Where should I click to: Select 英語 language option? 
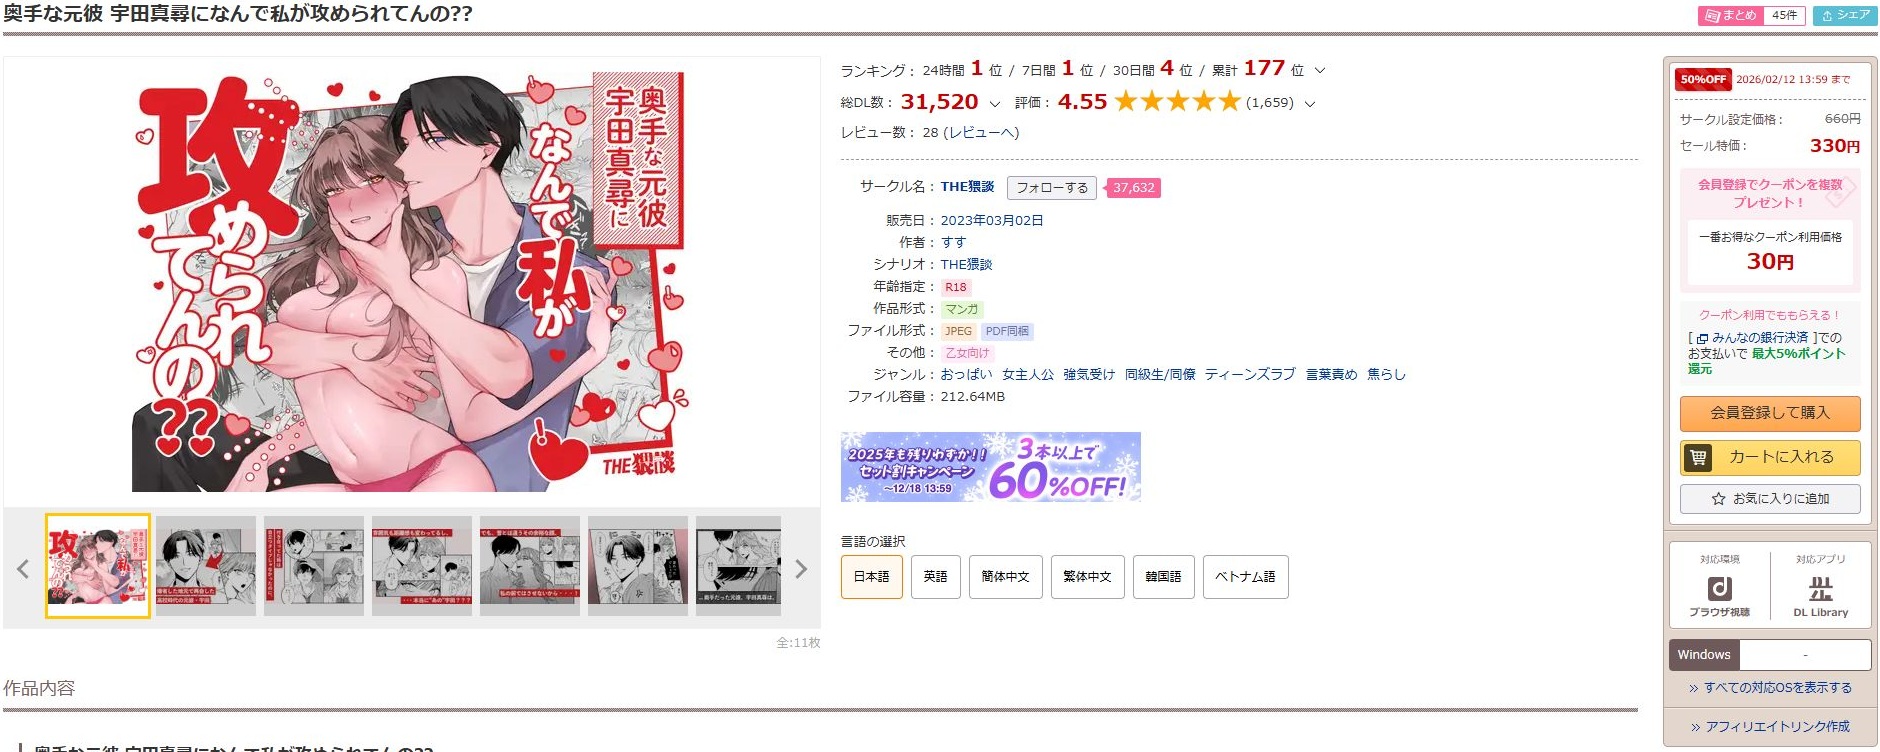point(935,577)
